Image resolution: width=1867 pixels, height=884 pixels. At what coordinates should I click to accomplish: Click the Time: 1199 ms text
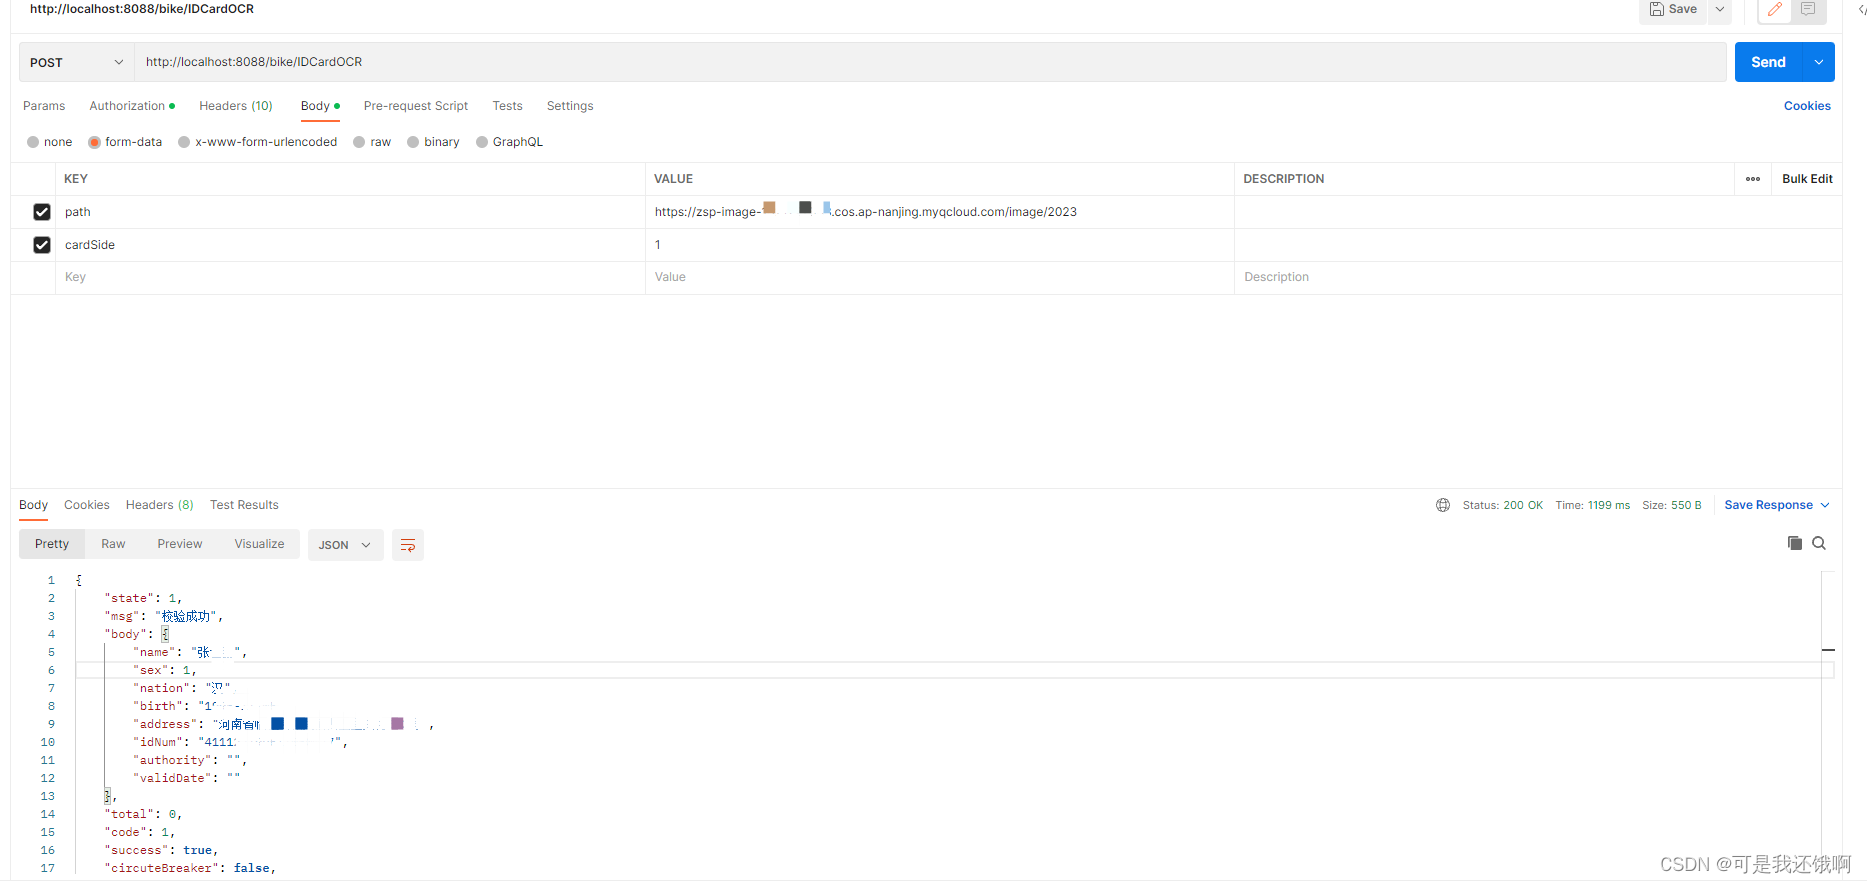(x=1592, y=505)
